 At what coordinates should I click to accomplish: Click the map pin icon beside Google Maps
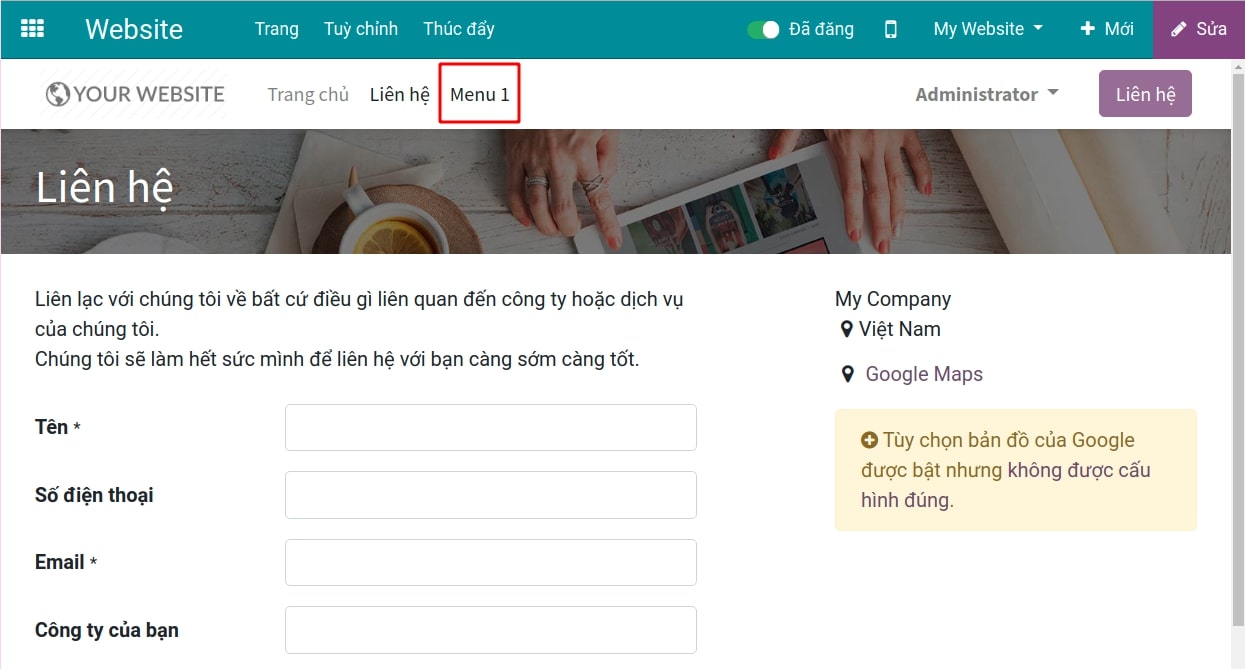pyautogui.click(x=848, y=373)
